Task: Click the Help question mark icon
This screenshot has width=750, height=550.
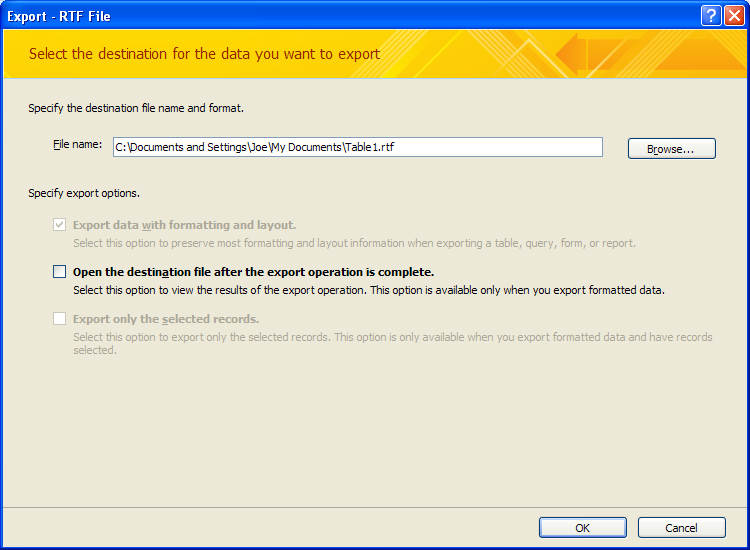Action: coord(711,16)
